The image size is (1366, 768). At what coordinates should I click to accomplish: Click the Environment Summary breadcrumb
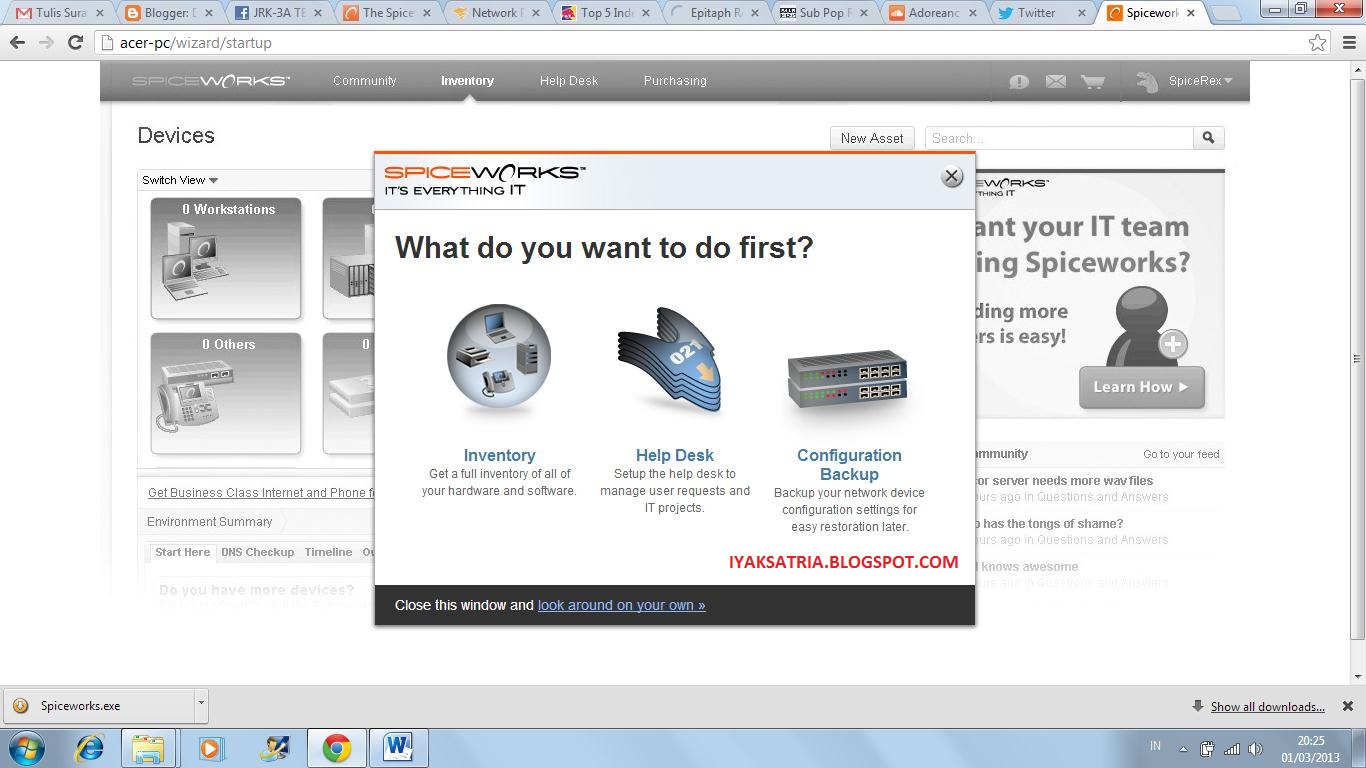(209, 521)
